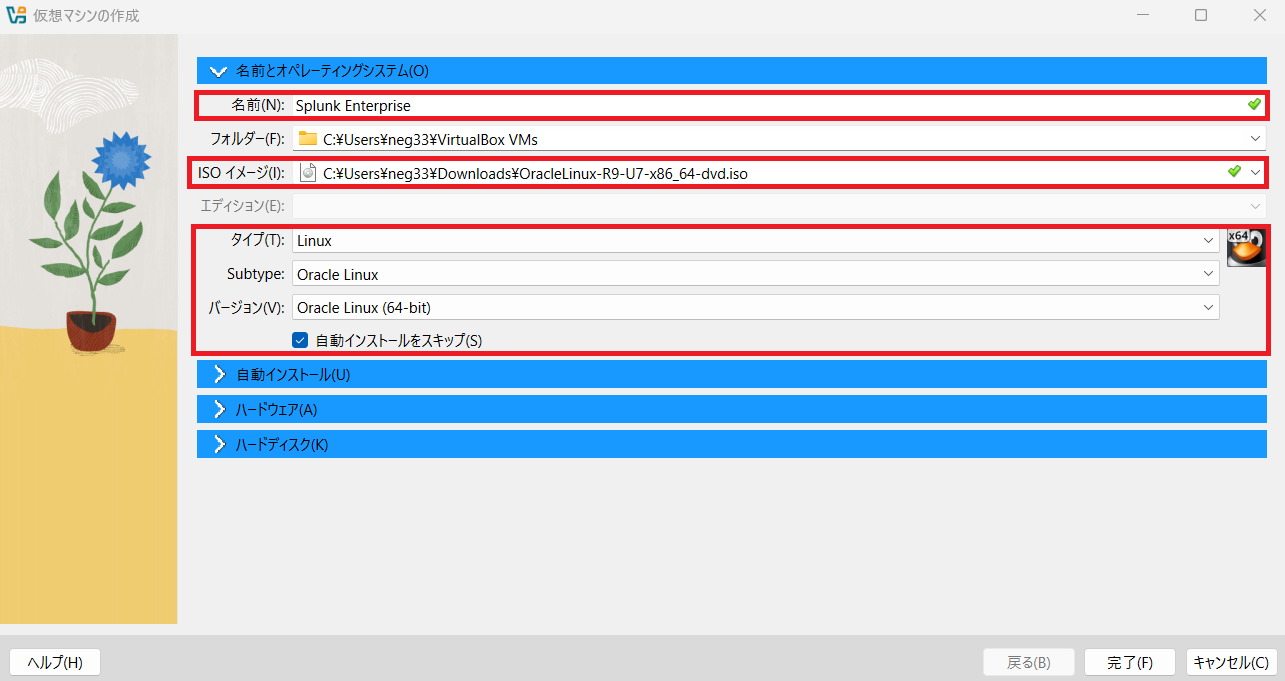Click the VirtualBox app icon in title bar

pos(16,15)
